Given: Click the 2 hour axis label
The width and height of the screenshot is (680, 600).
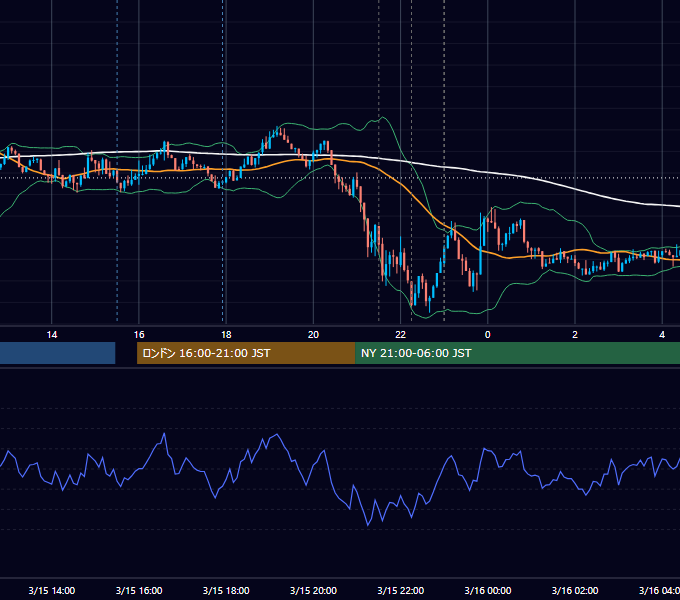Looking at the screenshot, I should (575, 335).
